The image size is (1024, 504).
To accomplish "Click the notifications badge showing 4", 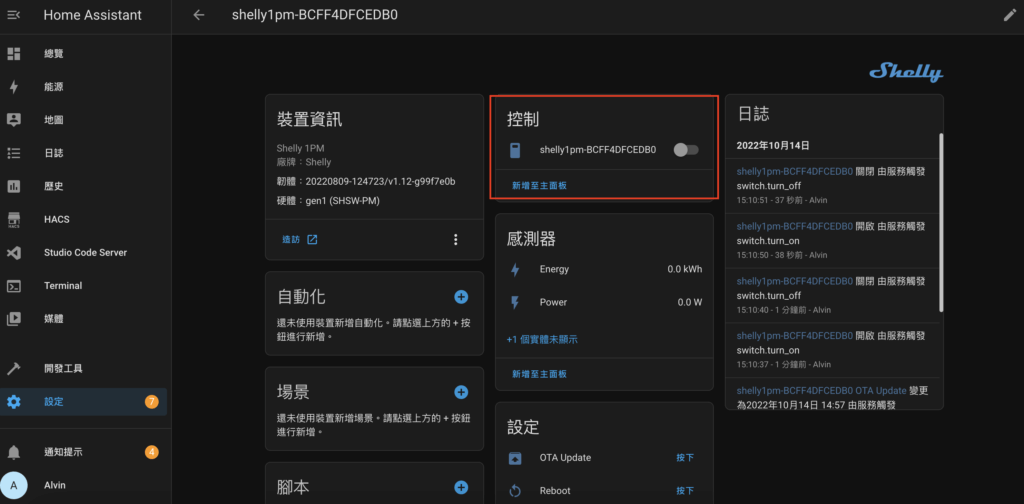I will click(x=152, y=452).
